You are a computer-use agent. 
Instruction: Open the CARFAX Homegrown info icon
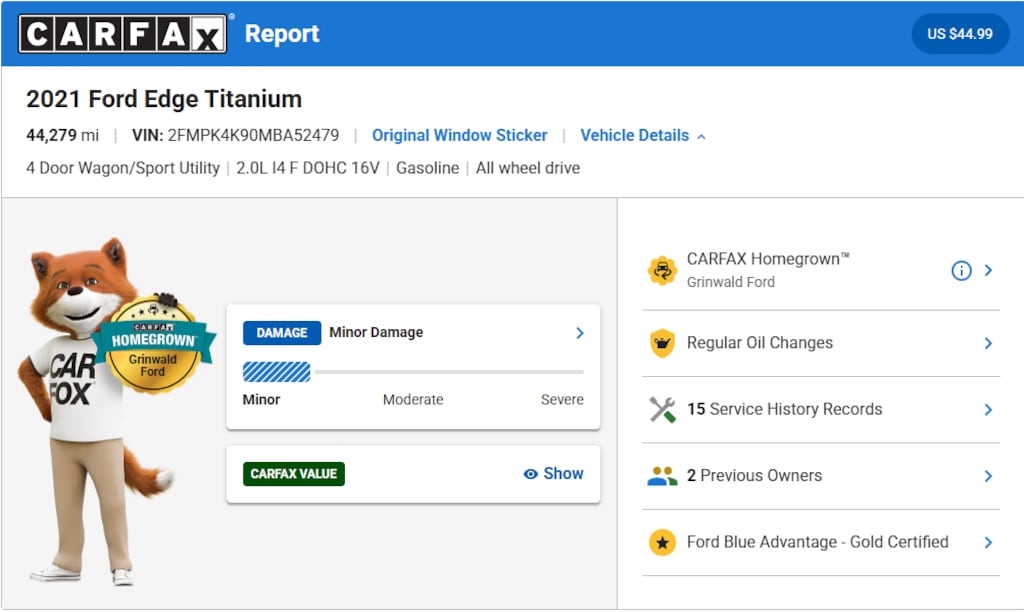click(961, 270)
